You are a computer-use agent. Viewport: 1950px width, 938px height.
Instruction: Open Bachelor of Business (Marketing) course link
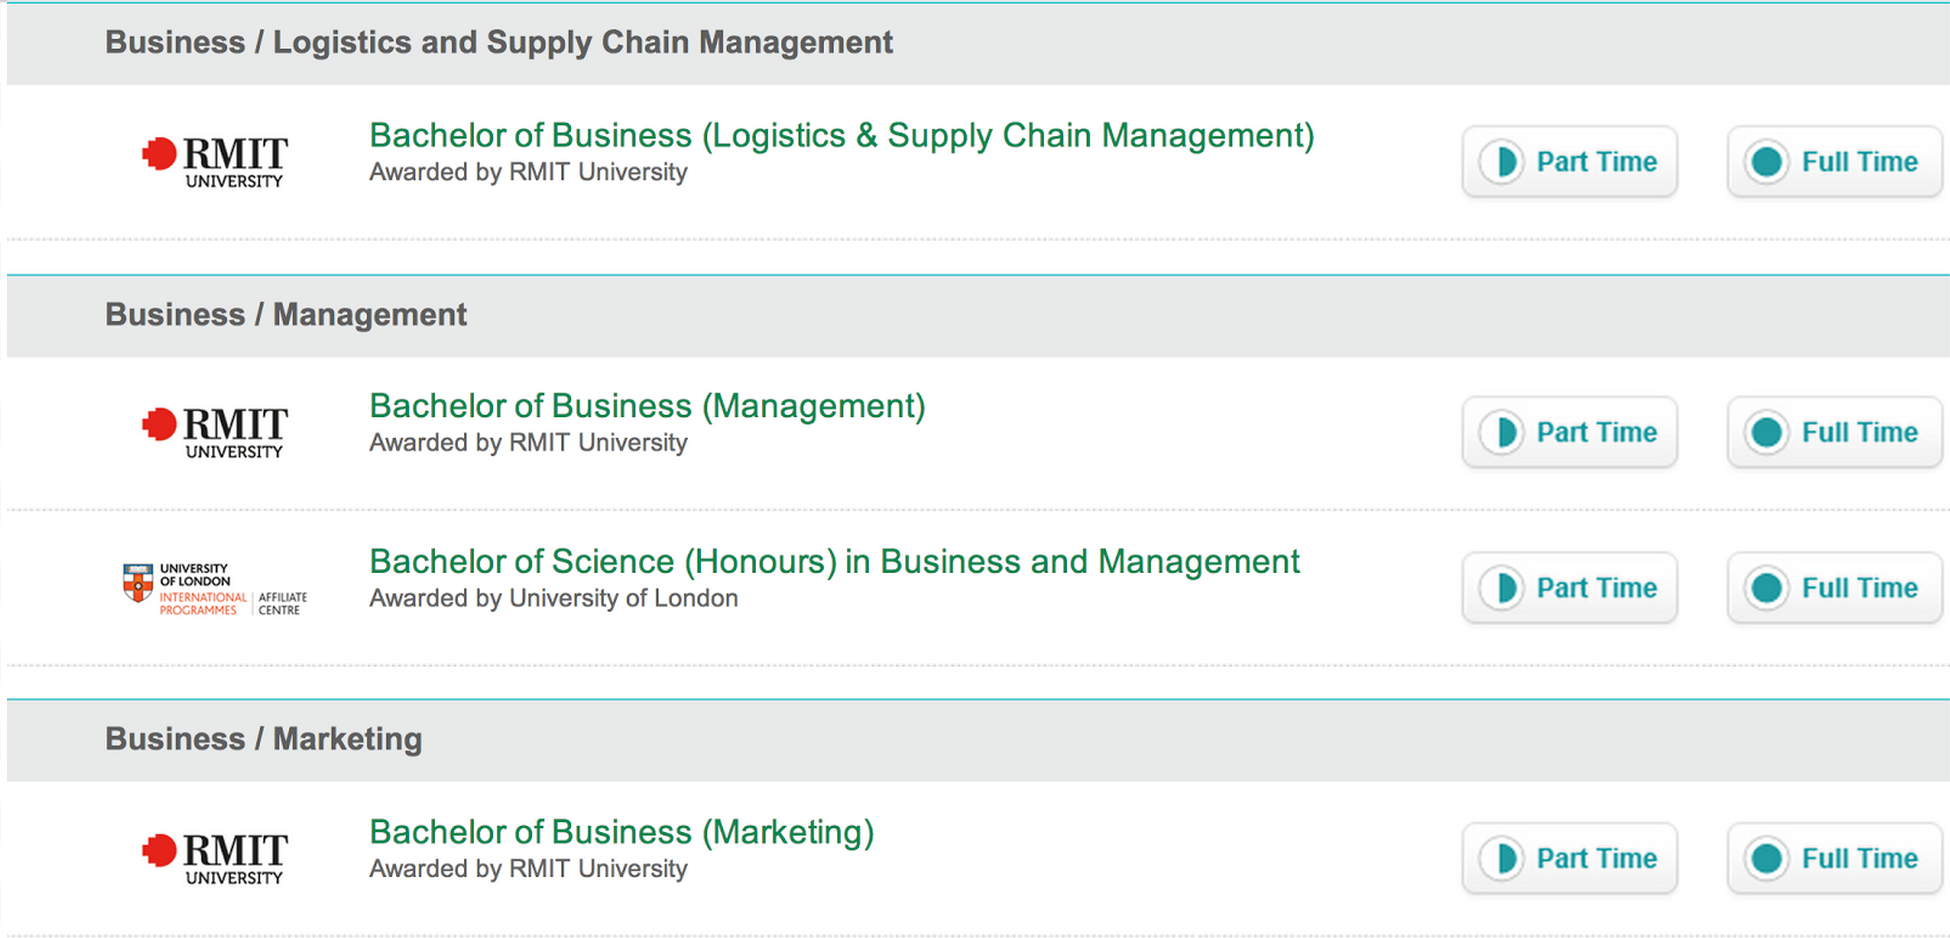tap(621, 832)
